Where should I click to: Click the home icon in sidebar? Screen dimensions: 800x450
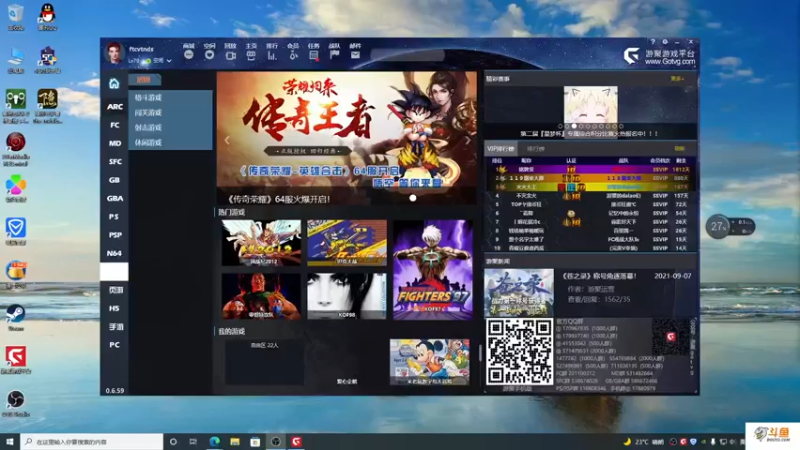point(114,83)
